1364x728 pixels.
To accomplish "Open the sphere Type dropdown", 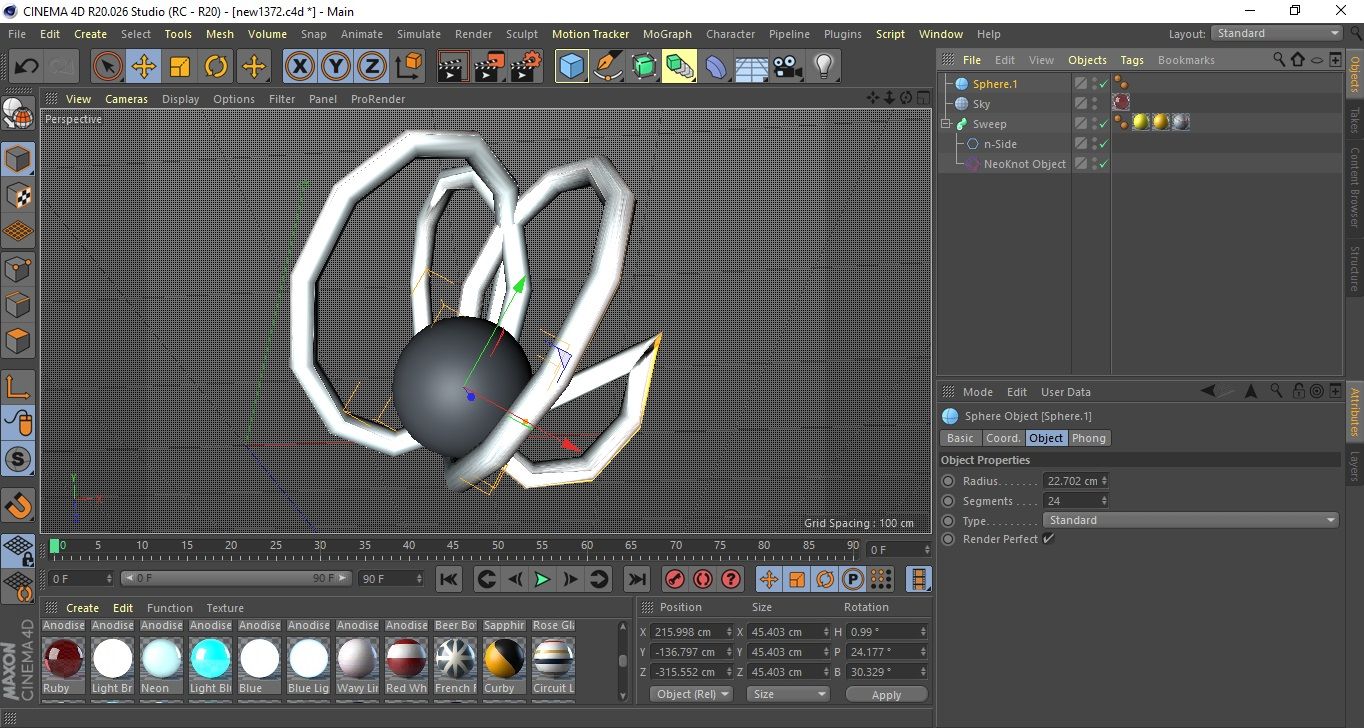I will pyautogui.click(x=1191, y=520).
